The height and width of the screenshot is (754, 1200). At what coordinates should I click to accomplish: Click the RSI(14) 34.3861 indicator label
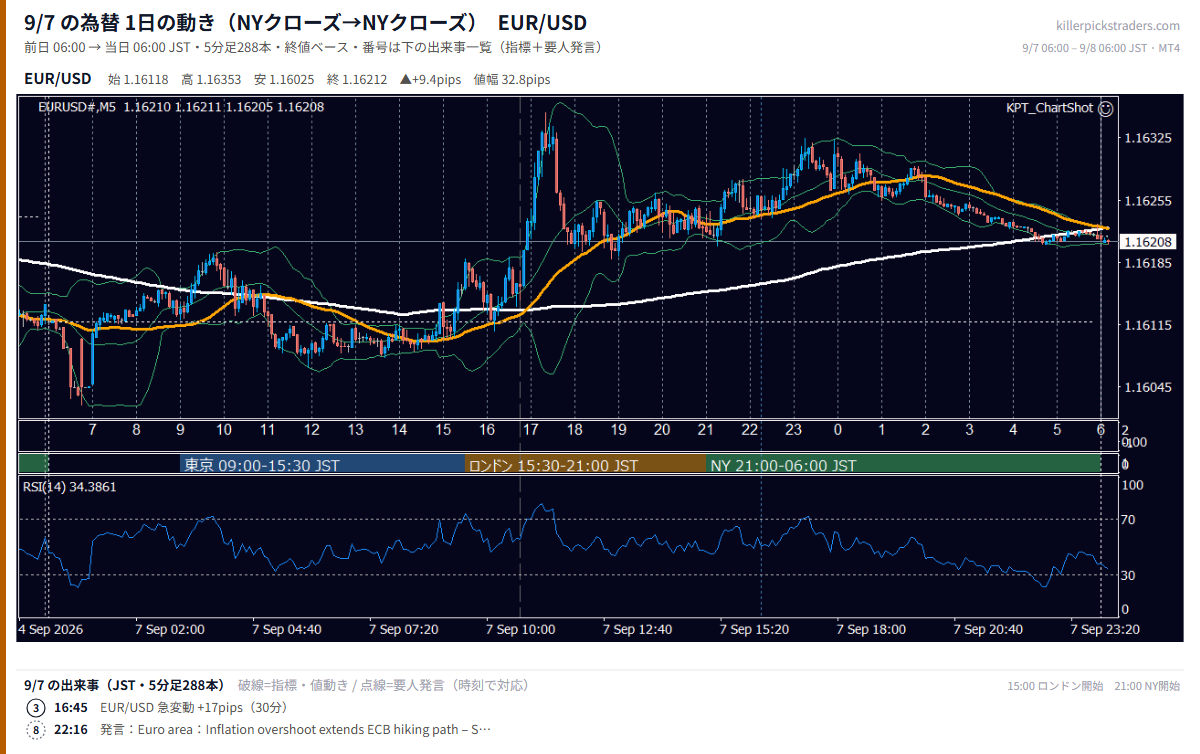click(70, 487)
